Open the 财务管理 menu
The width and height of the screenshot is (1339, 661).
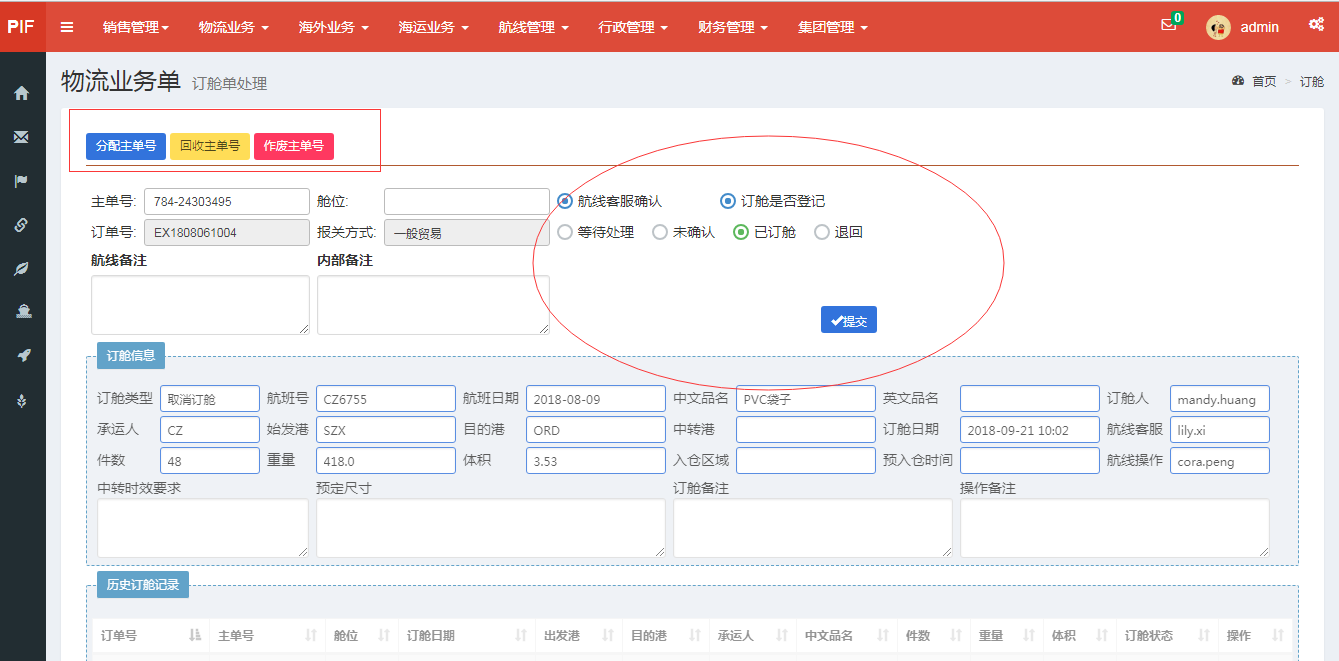pyautogui.click(x=734, y=27)
